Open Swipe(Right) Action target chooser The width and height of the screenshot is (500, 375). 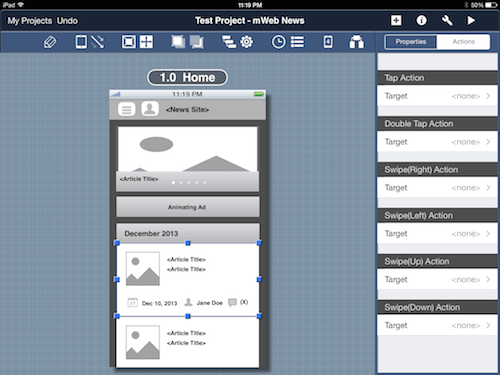[437, 188]
